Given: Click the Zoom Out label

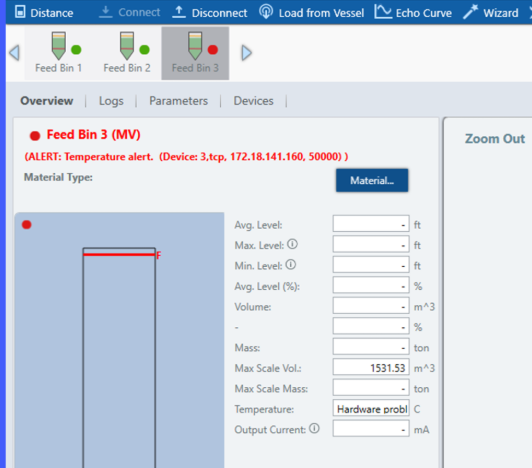Looking at the screenshot, I should point(495,138).
